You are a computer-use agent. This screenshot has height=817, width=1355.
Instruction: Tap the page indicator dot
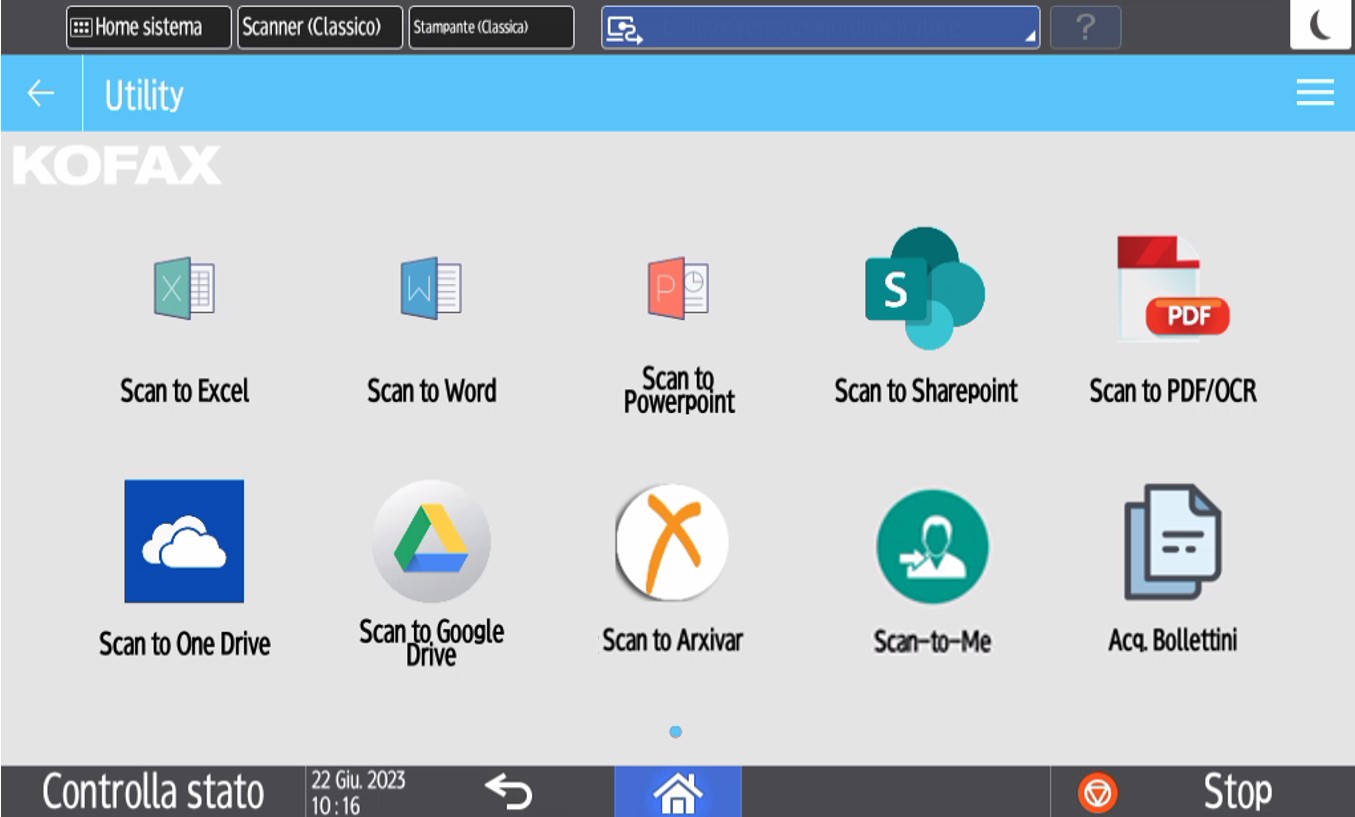click(x=676, y=732)
